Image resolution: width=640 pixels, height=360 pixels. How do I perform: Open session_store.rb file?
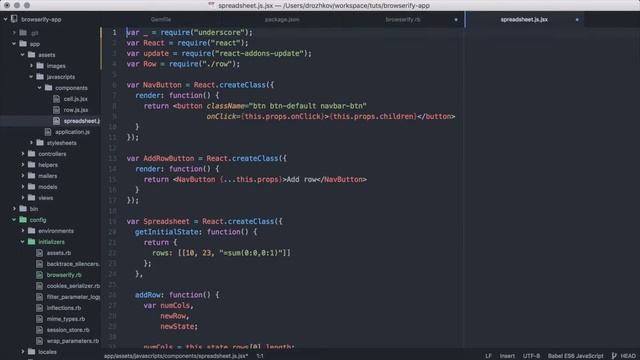pyautogui.click(x=68, y=330)
